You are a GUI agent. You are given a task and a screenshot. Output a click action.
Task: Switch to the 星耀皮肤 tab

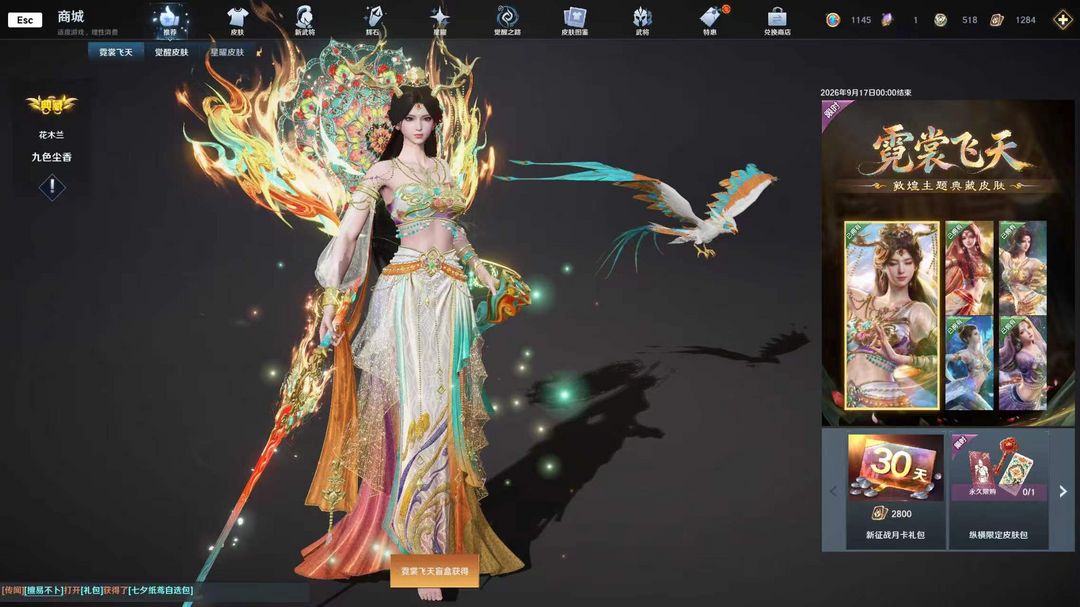click(227, 52)
